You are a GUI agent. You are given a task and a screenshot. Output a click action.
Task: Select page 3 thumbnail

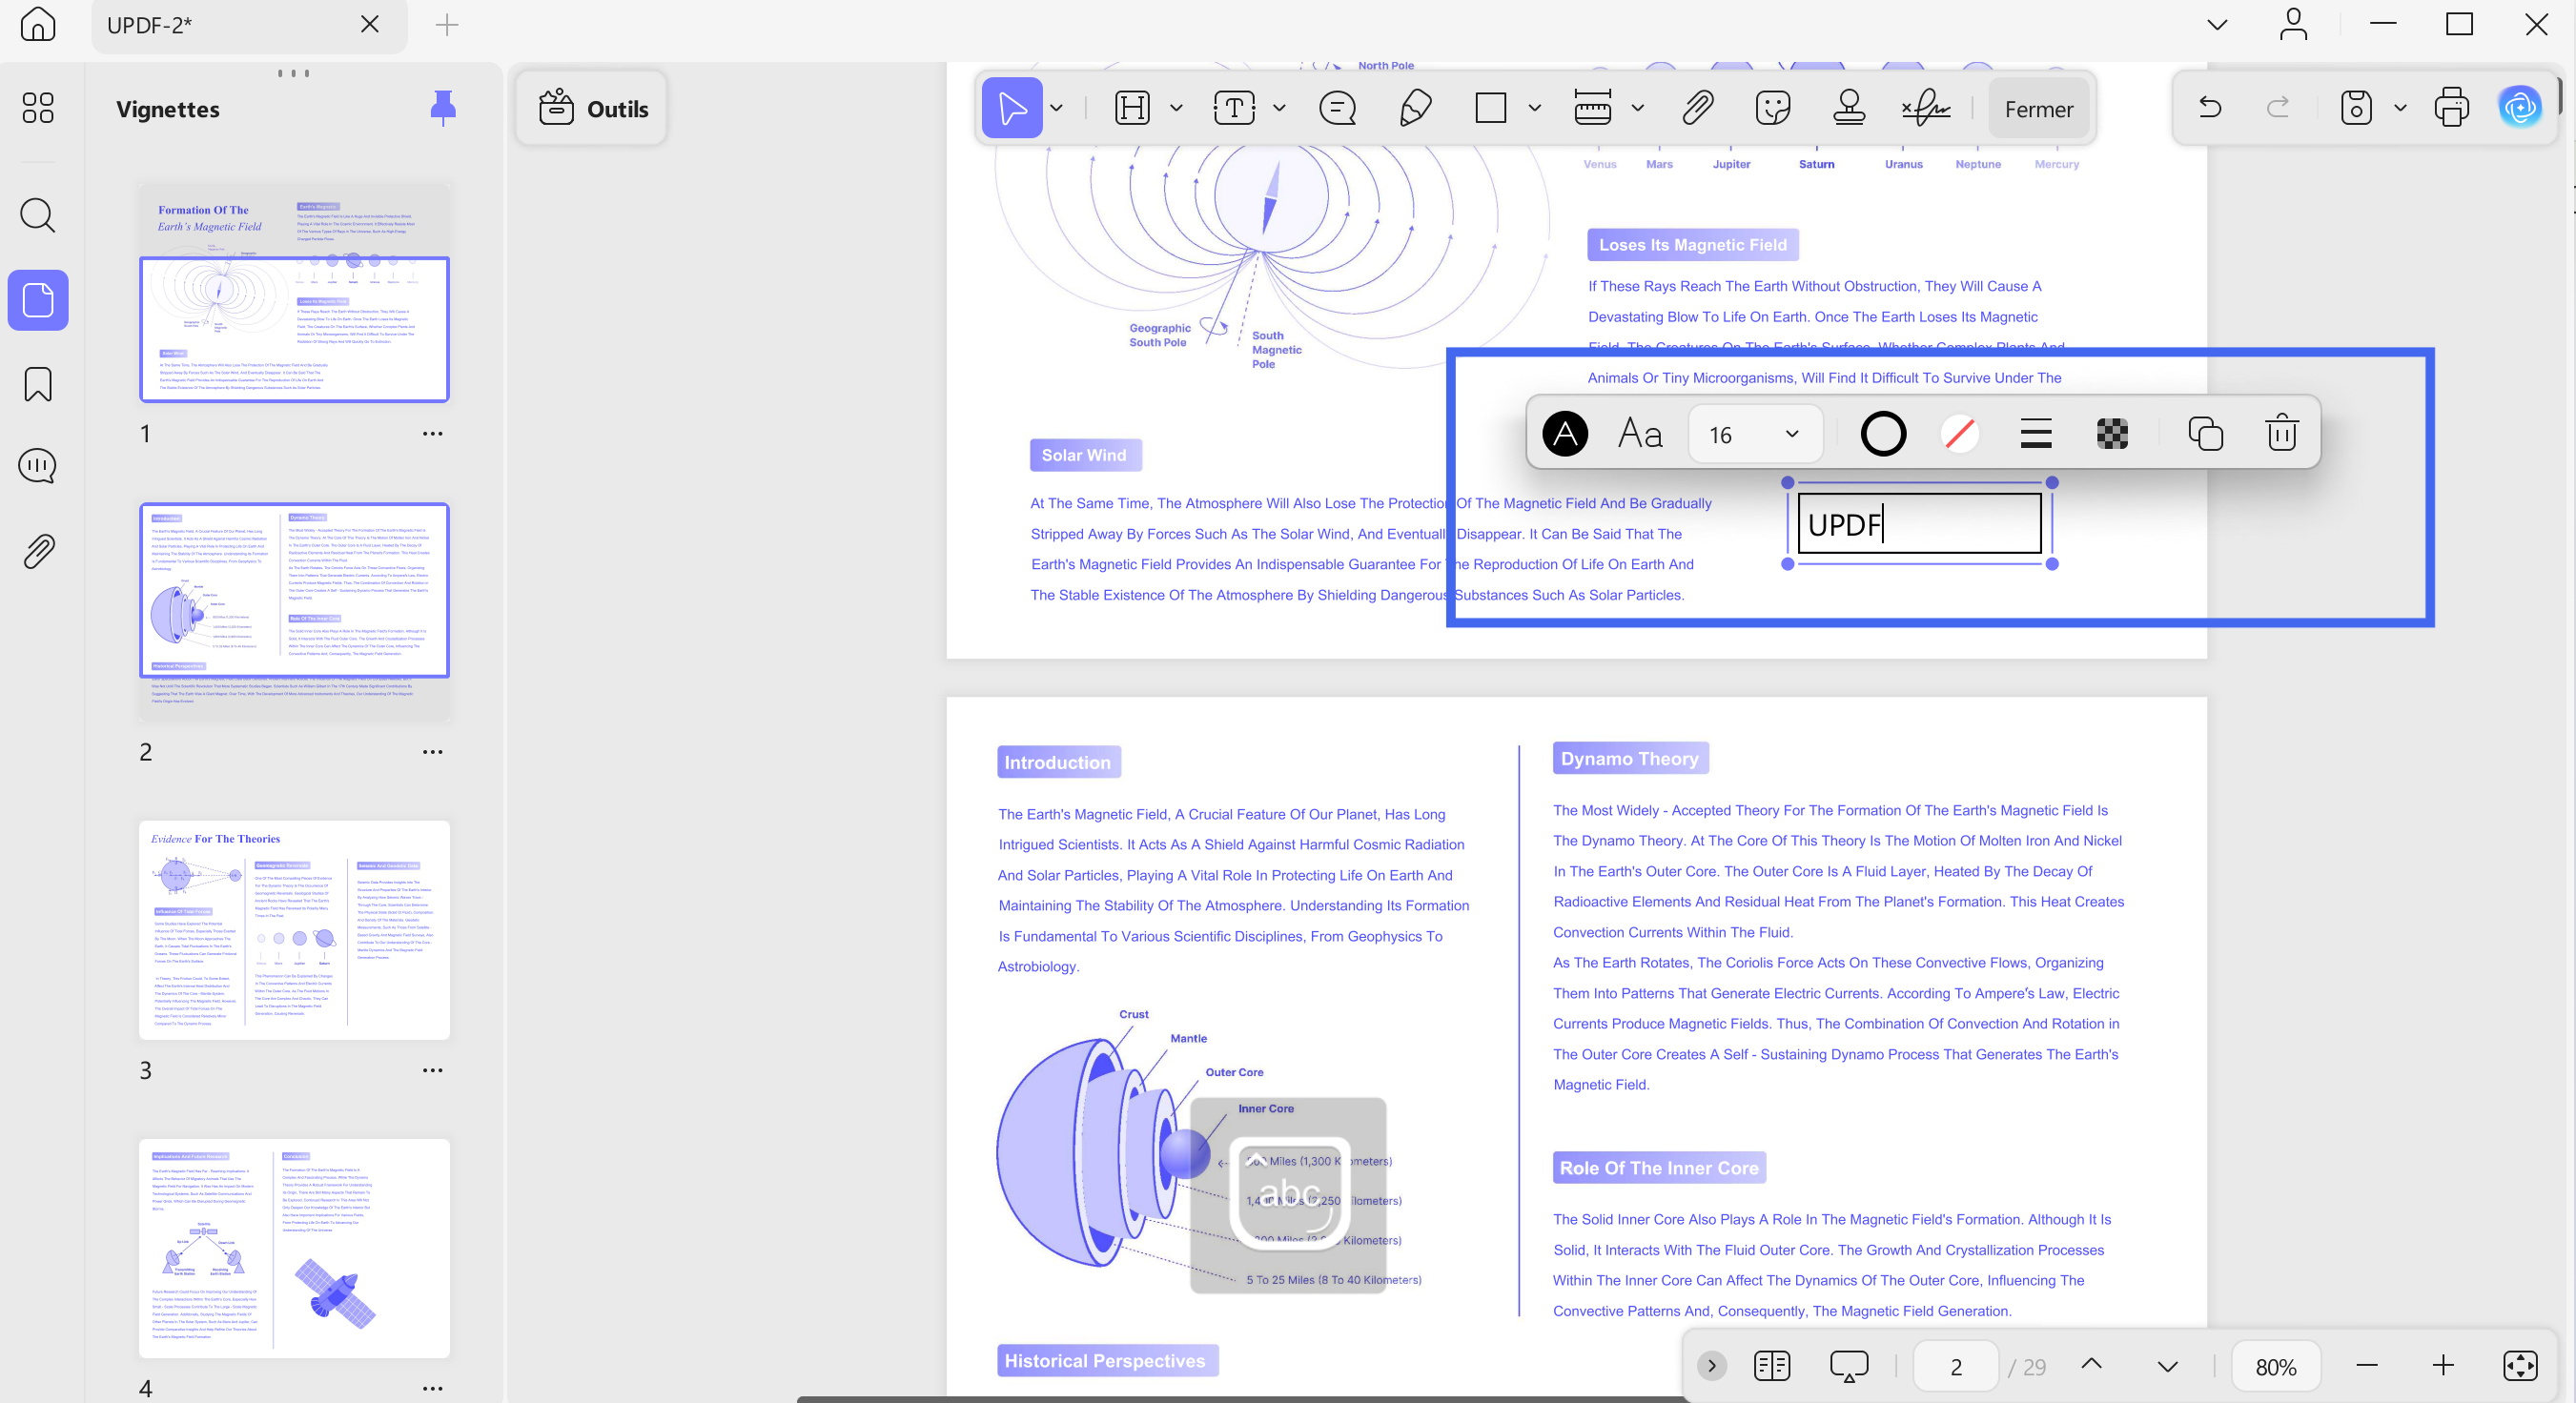[294, 929]
